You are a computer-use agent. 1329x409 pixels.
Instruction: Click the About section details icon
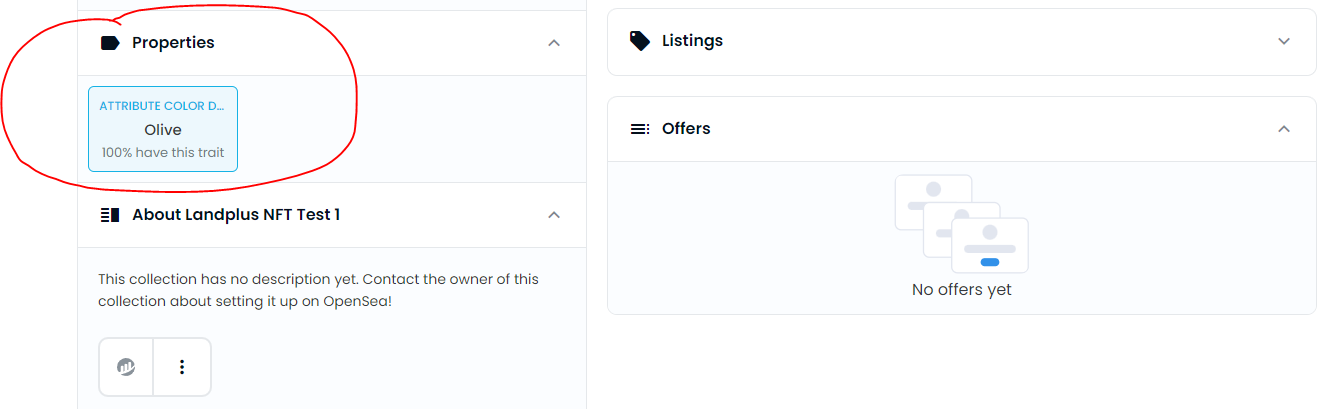[x=110, y=215]
